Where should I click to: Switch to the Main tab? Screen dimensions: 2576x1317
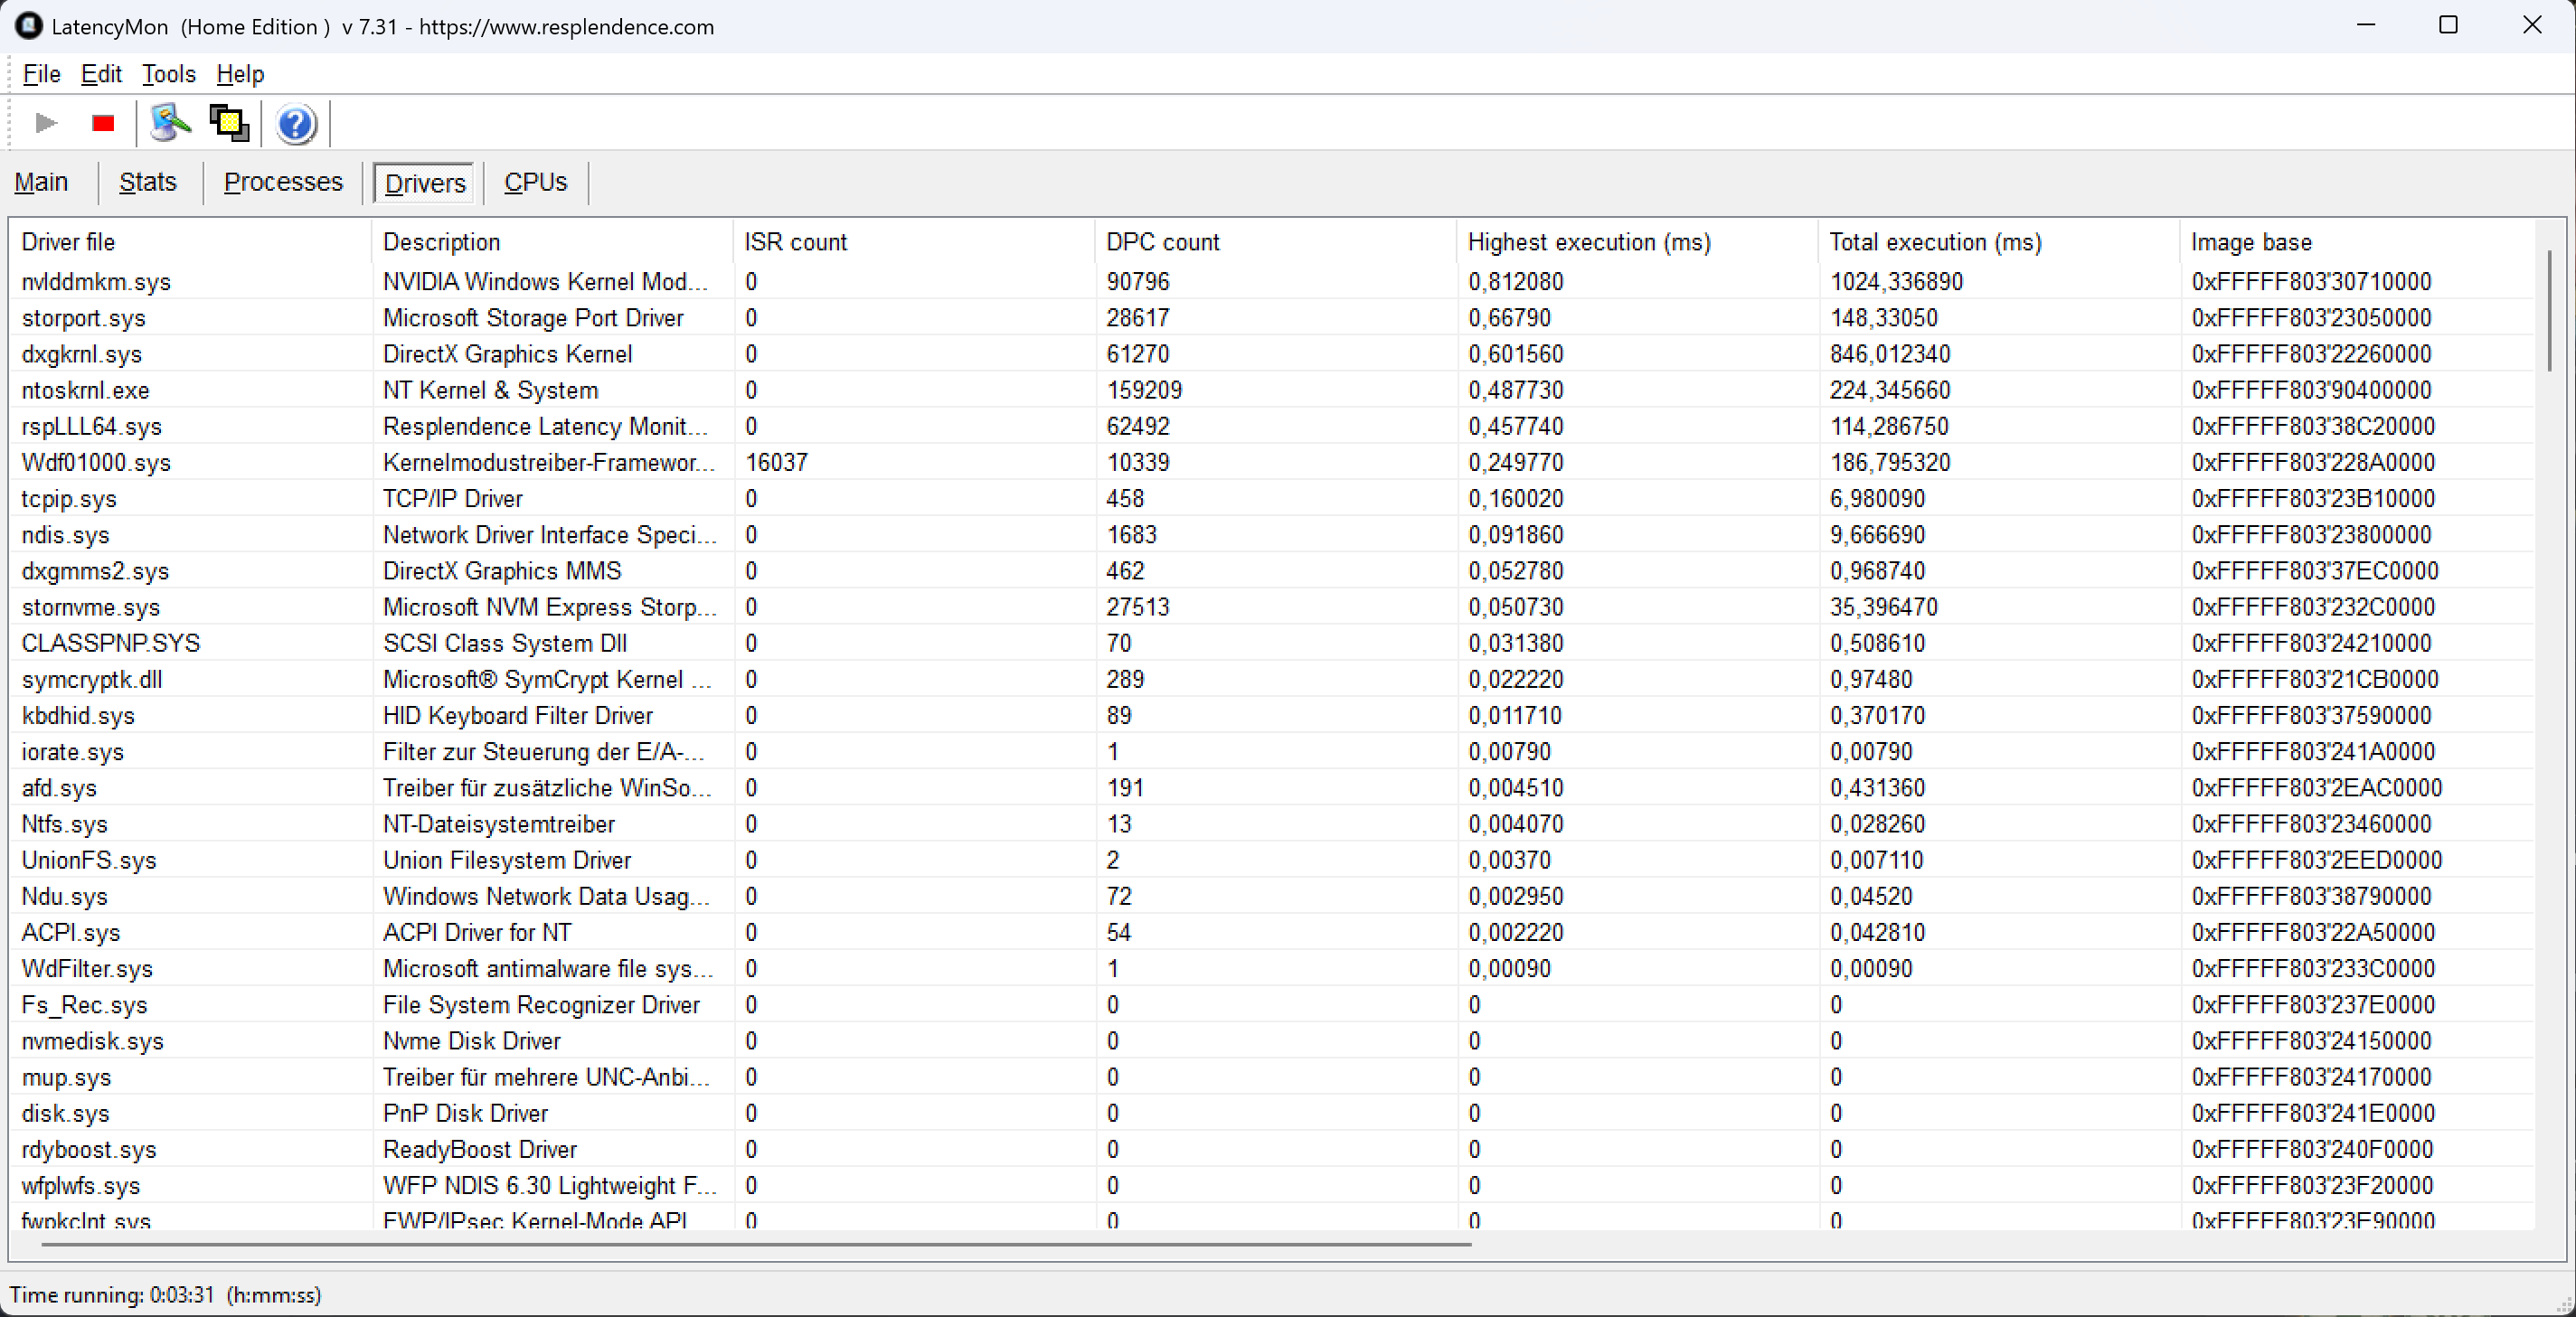[41, 182]
